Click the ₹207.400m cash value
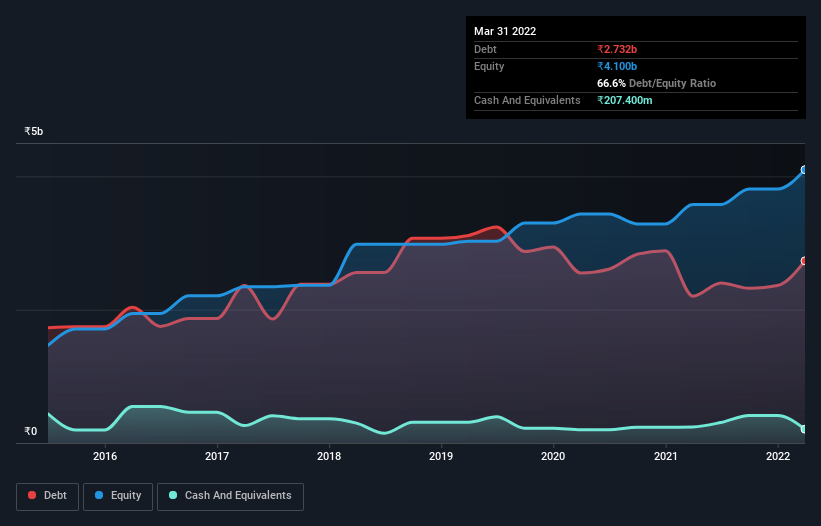Screen dimensions: 821x526 pos(625,100)
